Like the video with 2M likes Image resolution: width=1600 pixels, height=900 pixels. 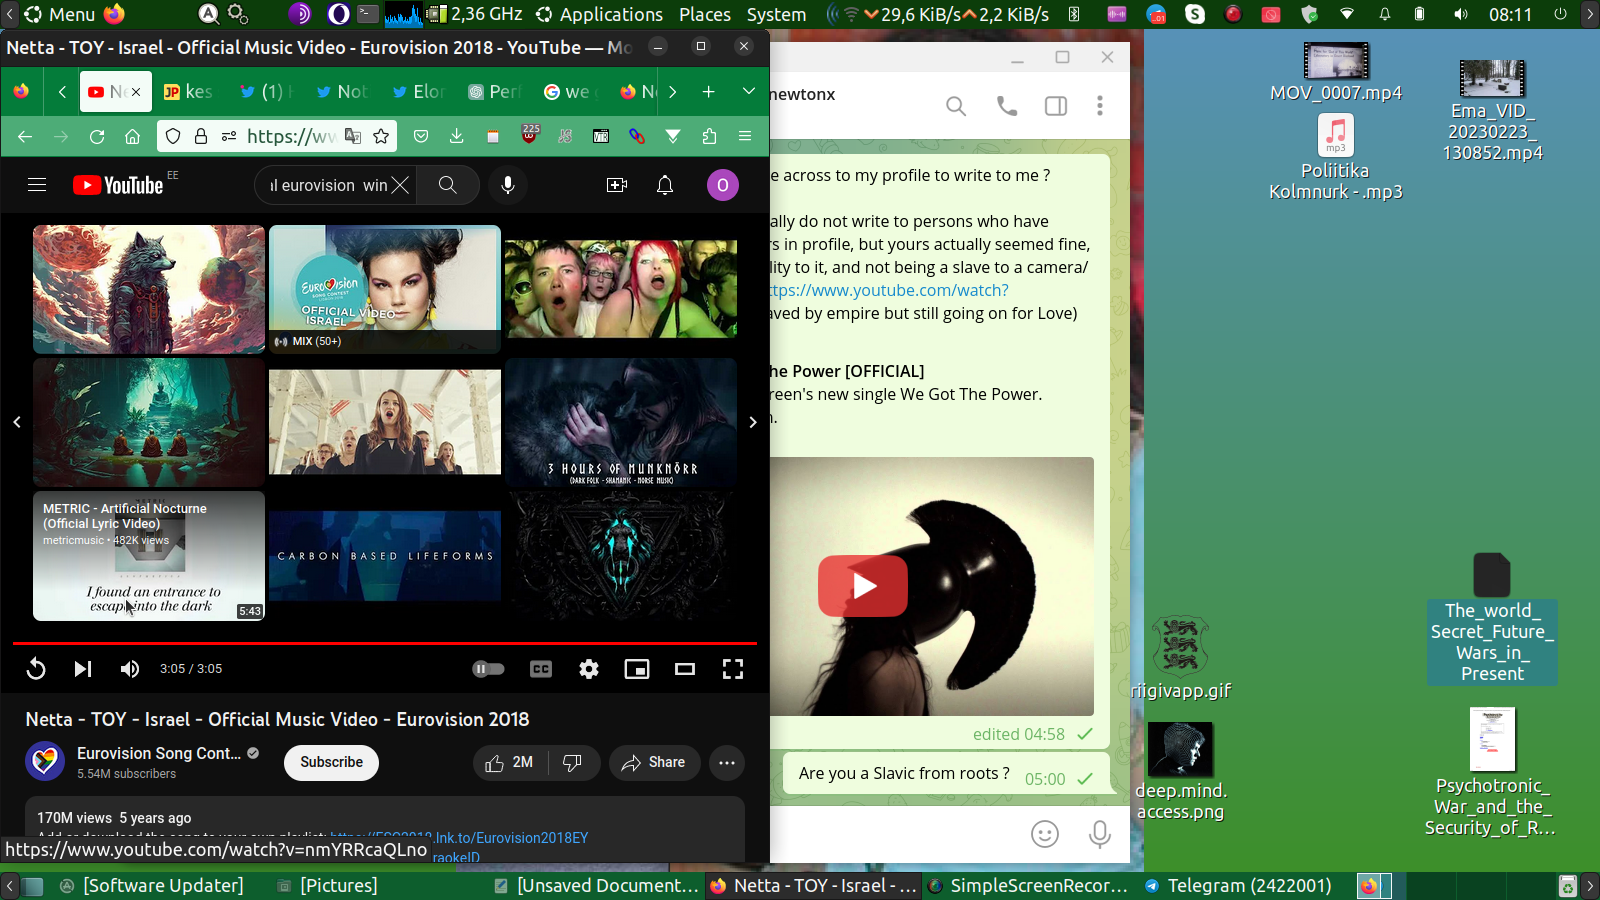click(509, 763)
